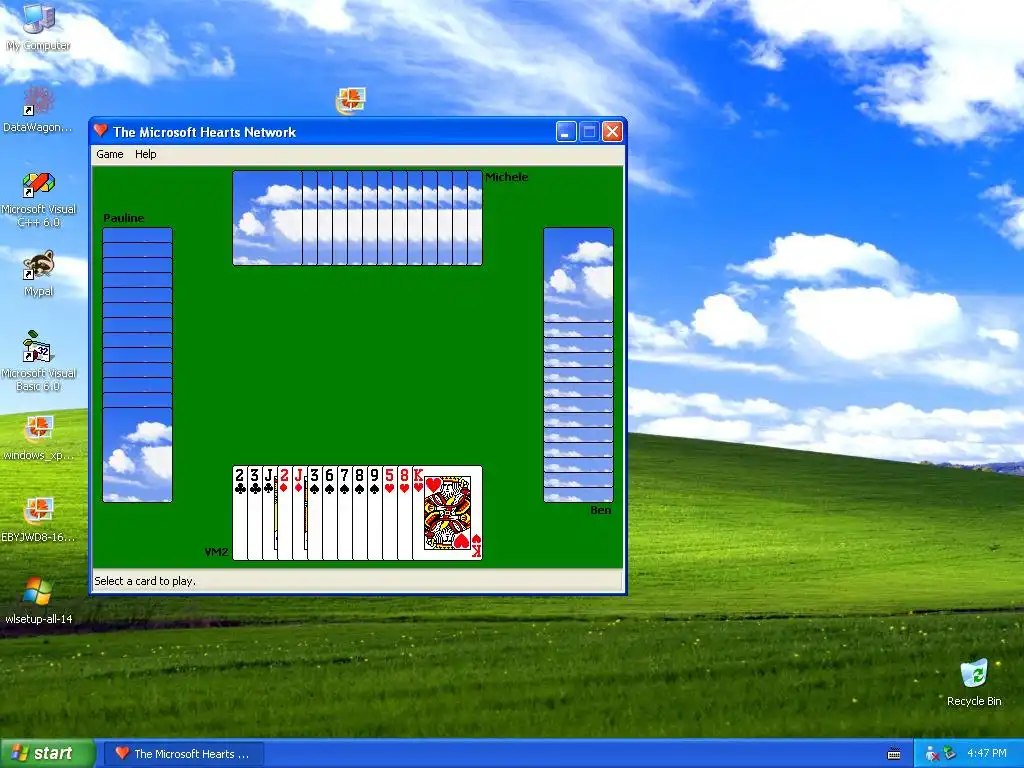Click the keyboard icon in the taskbar
This screenshot has width=1024, height=768.
(894, 754)
